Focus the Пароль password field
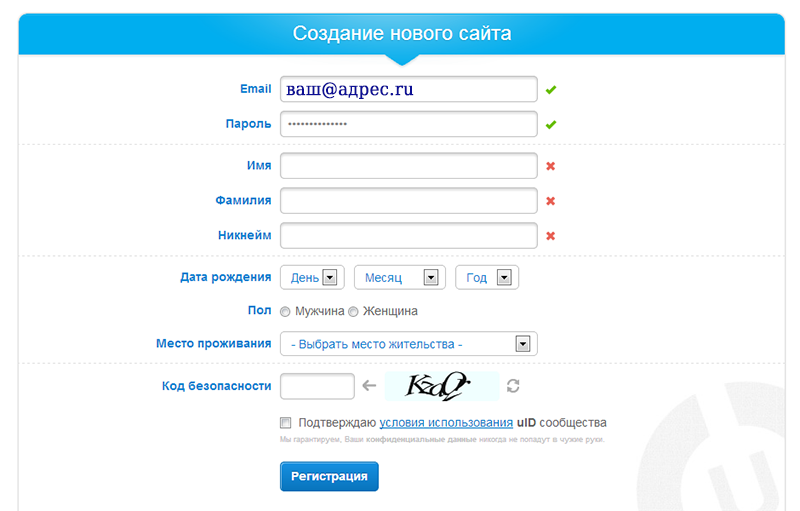800x511 pixels. [x=409, y=124]
